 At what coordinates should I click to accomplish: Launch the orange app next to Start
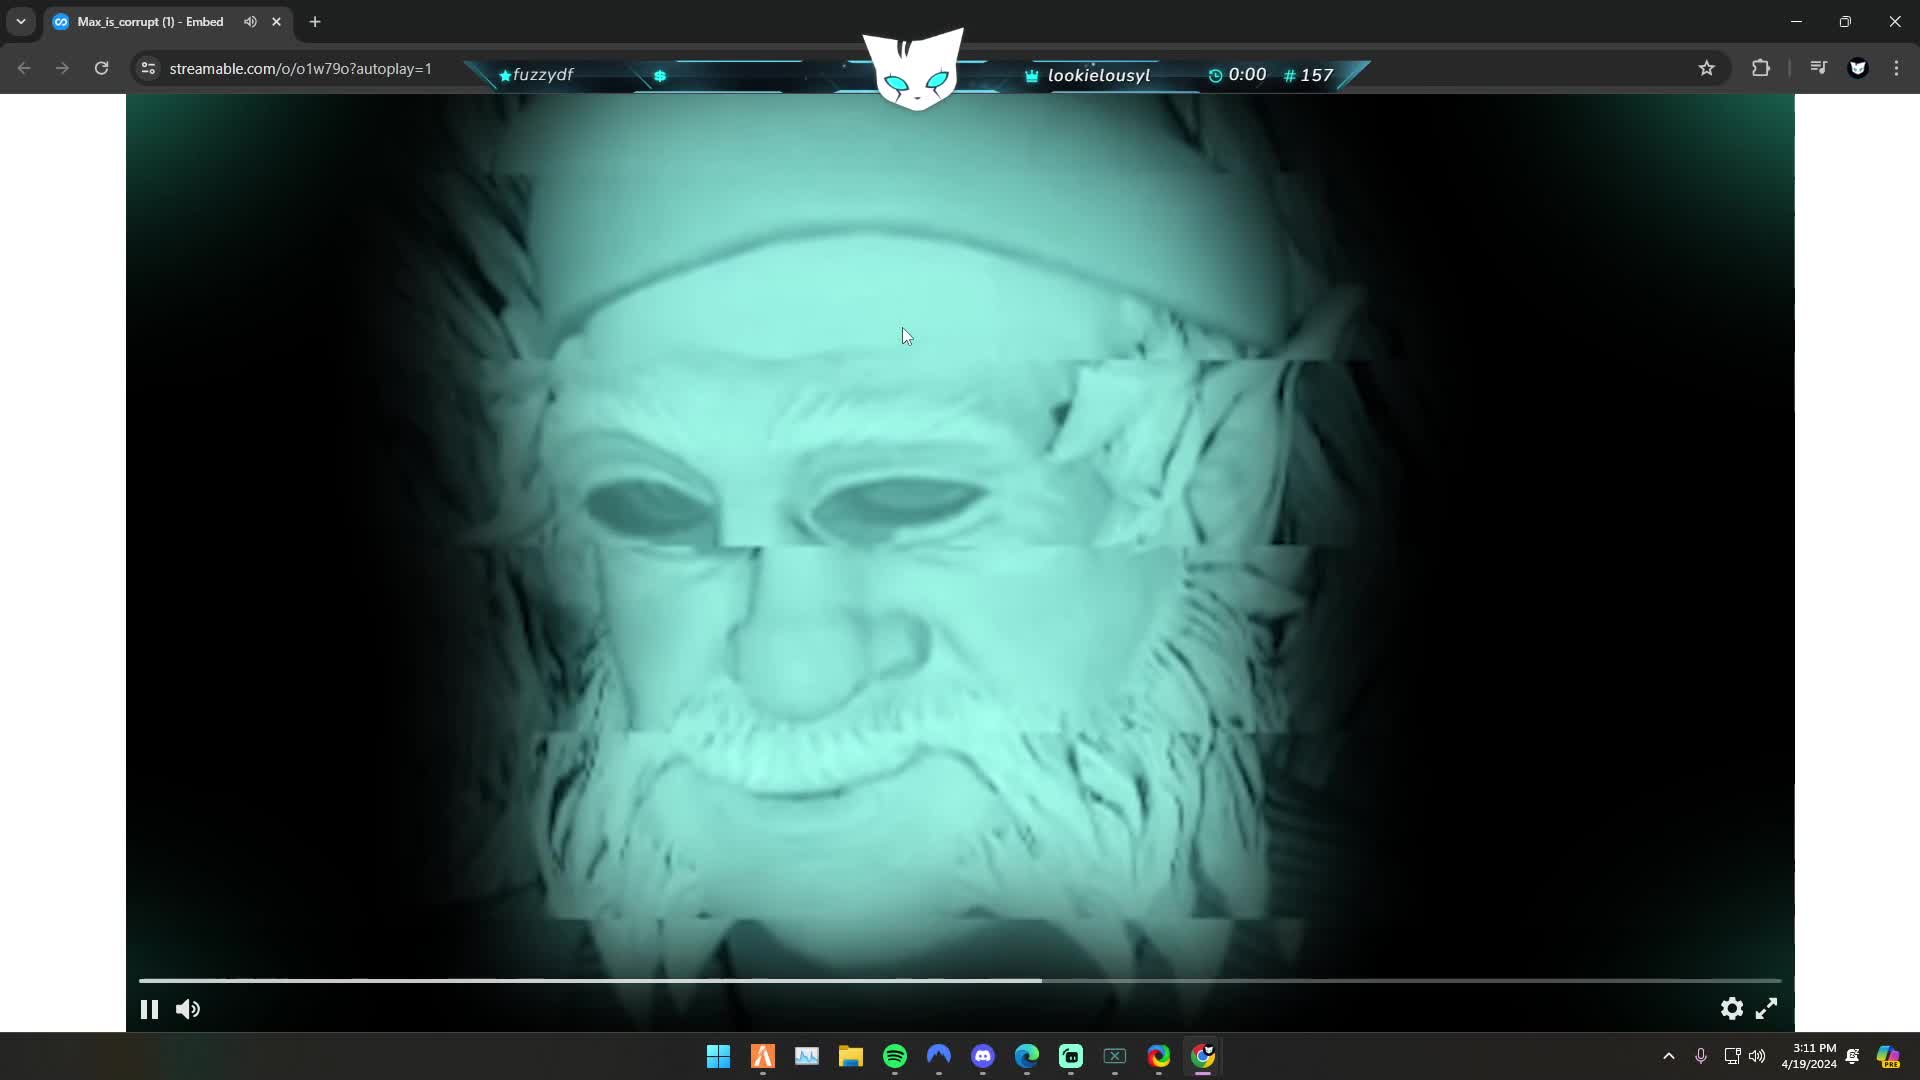pyautogui.click(x=763, y=1056)
